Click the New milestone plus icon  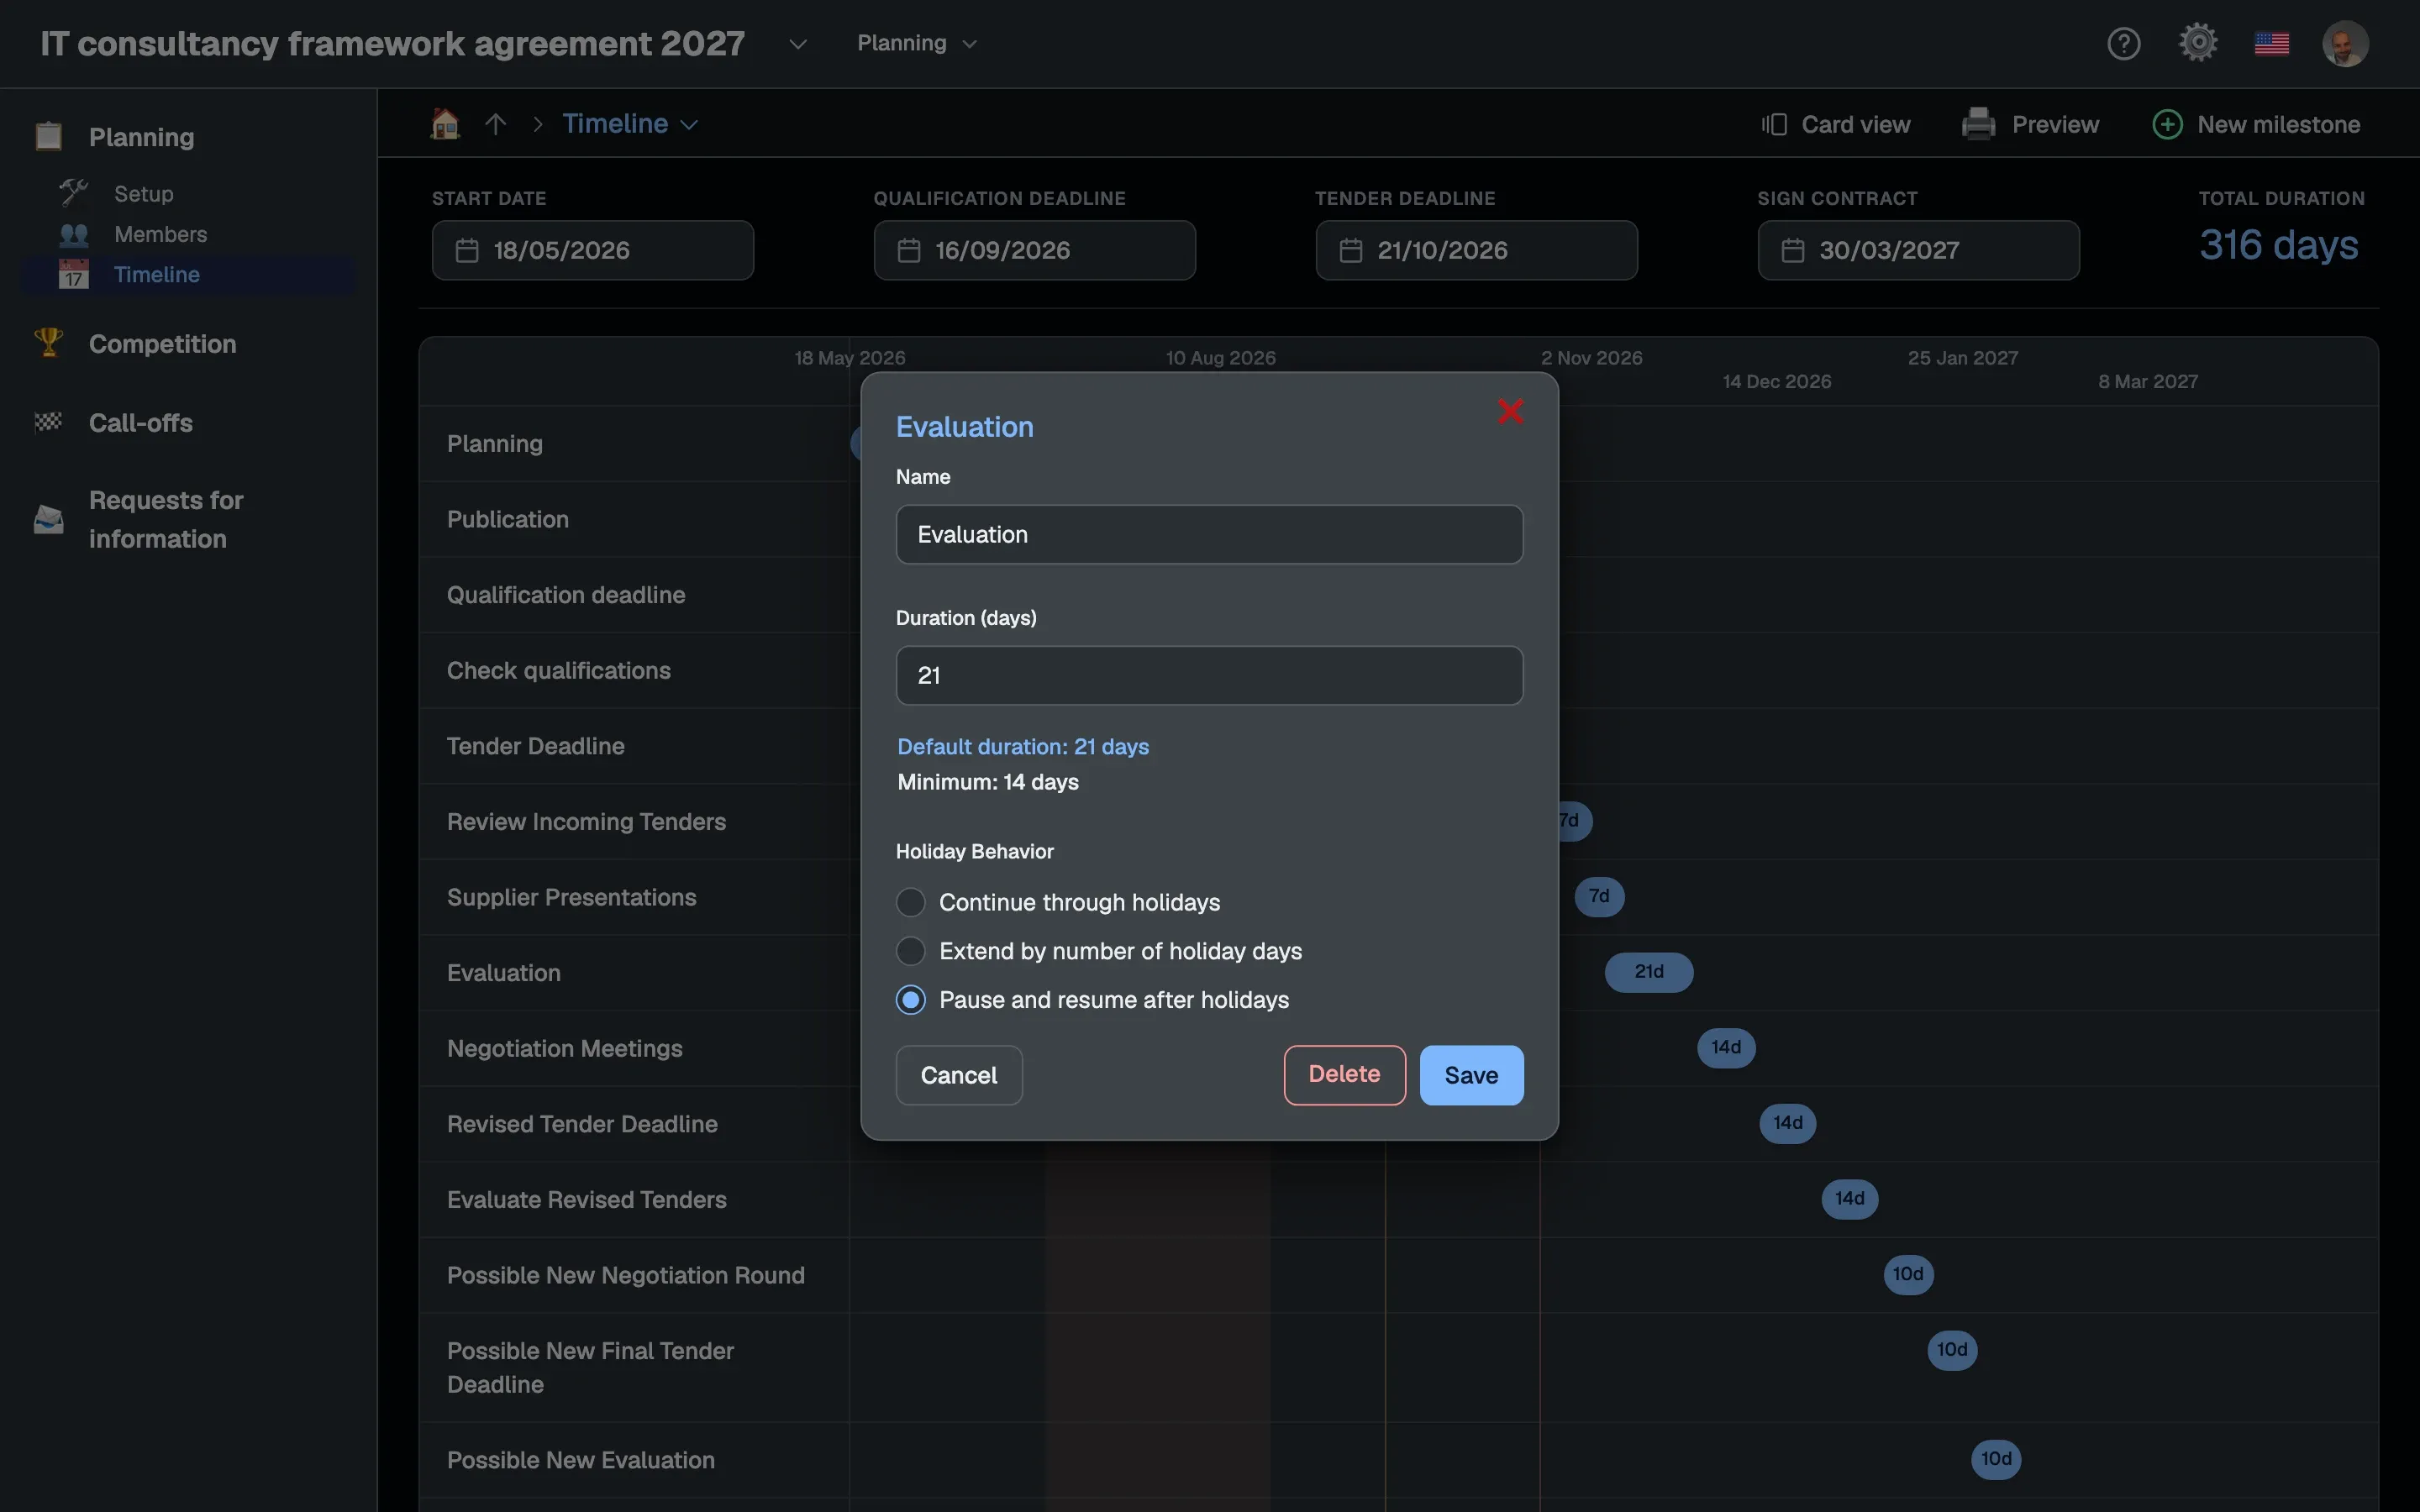click(x=2166, y=125)
